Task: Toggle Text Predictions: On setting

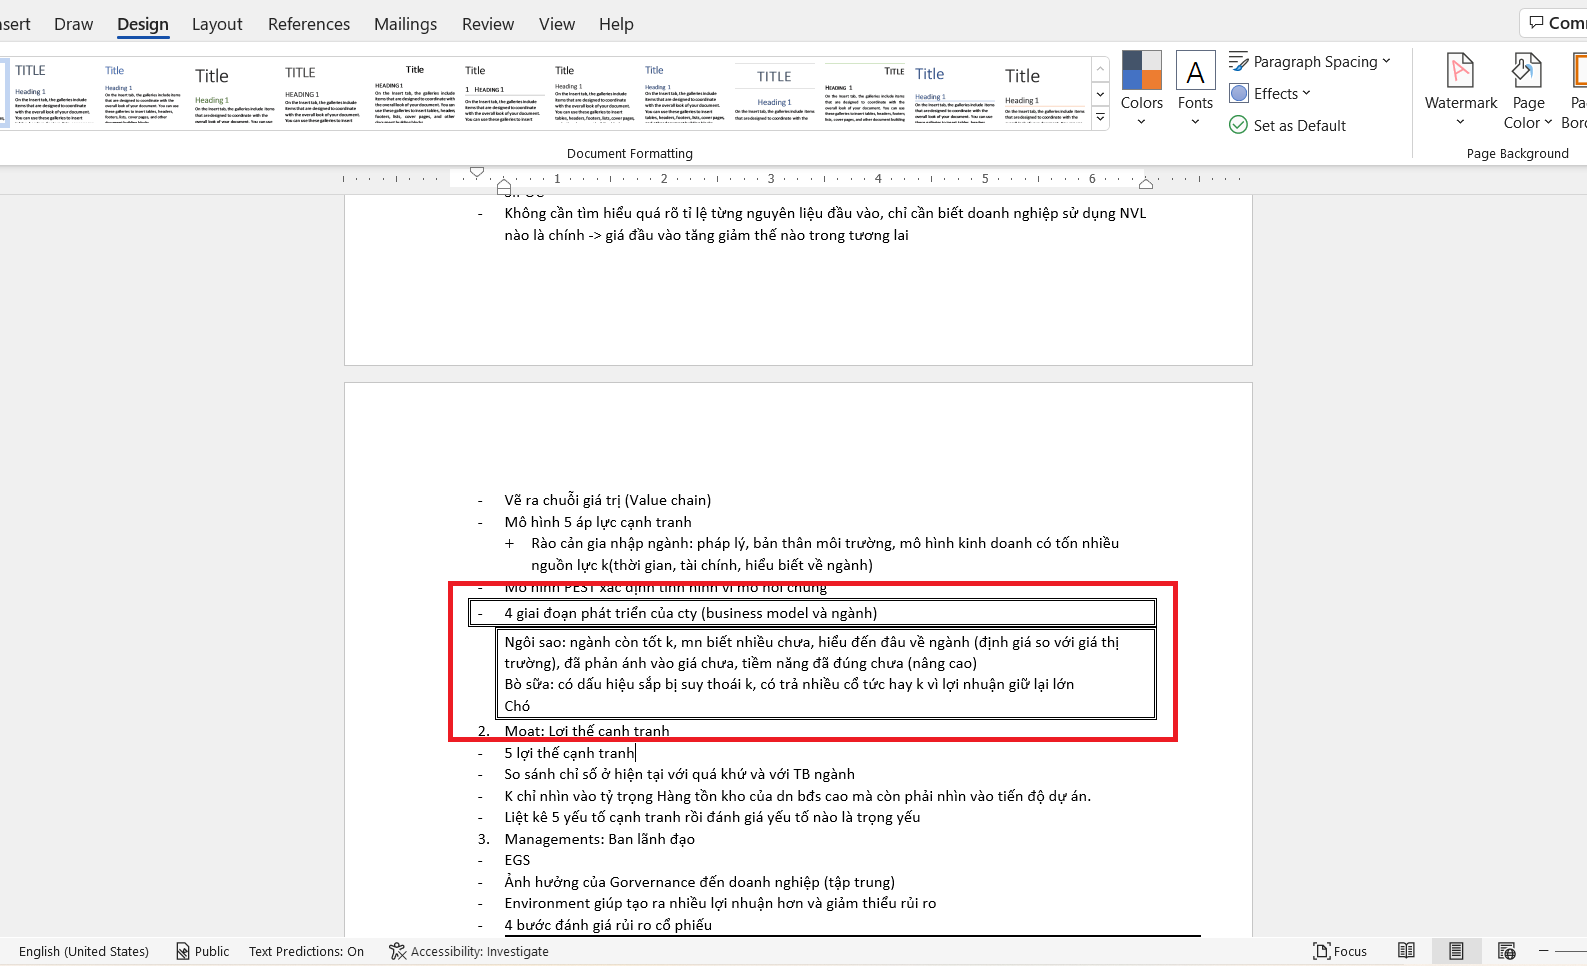Action: [306, 951]
